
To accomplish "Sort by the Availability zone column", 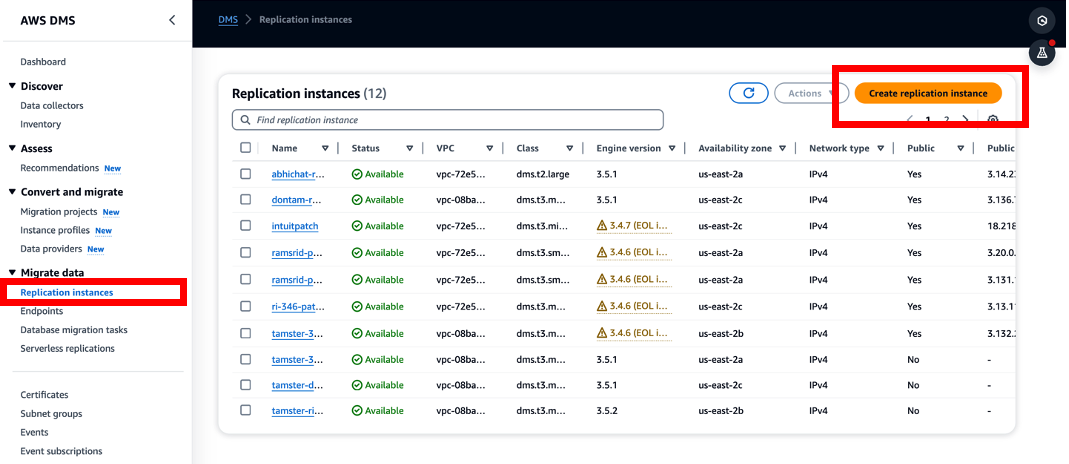I will point(783,148).
